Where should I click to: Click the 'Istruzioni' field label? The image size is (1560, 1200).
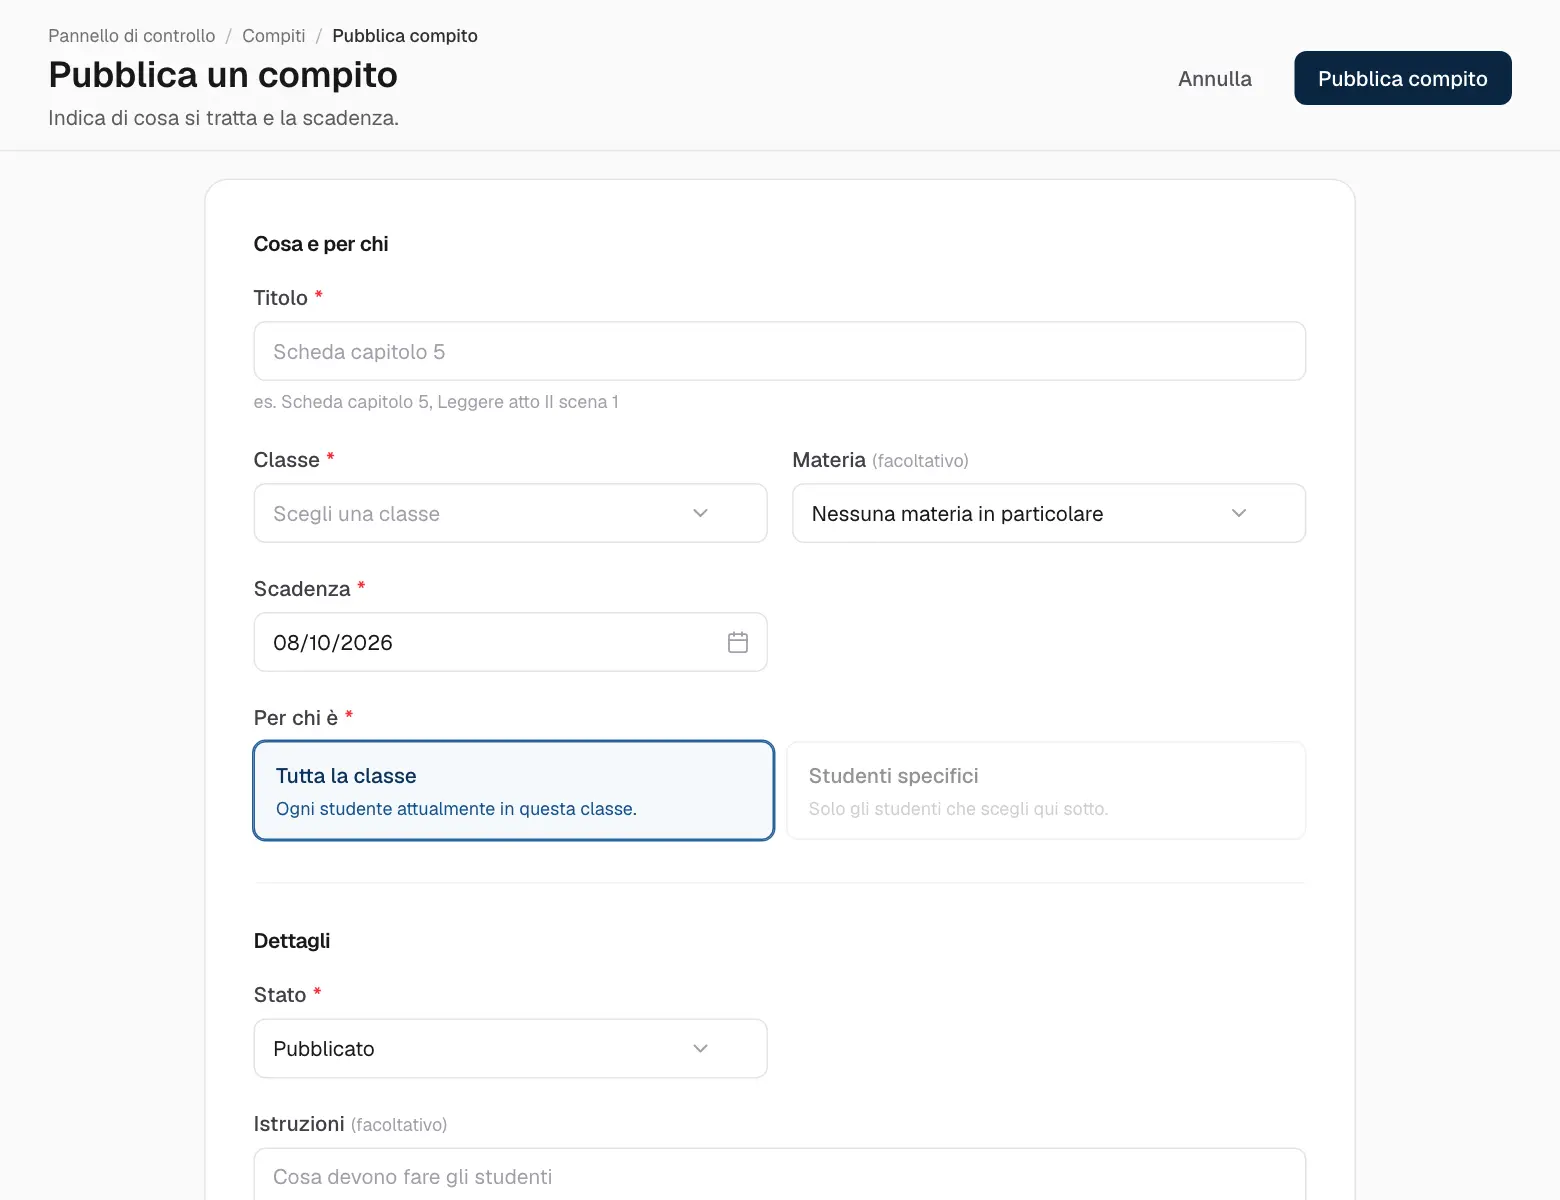pyautogui.click(x=299, y=1124)
